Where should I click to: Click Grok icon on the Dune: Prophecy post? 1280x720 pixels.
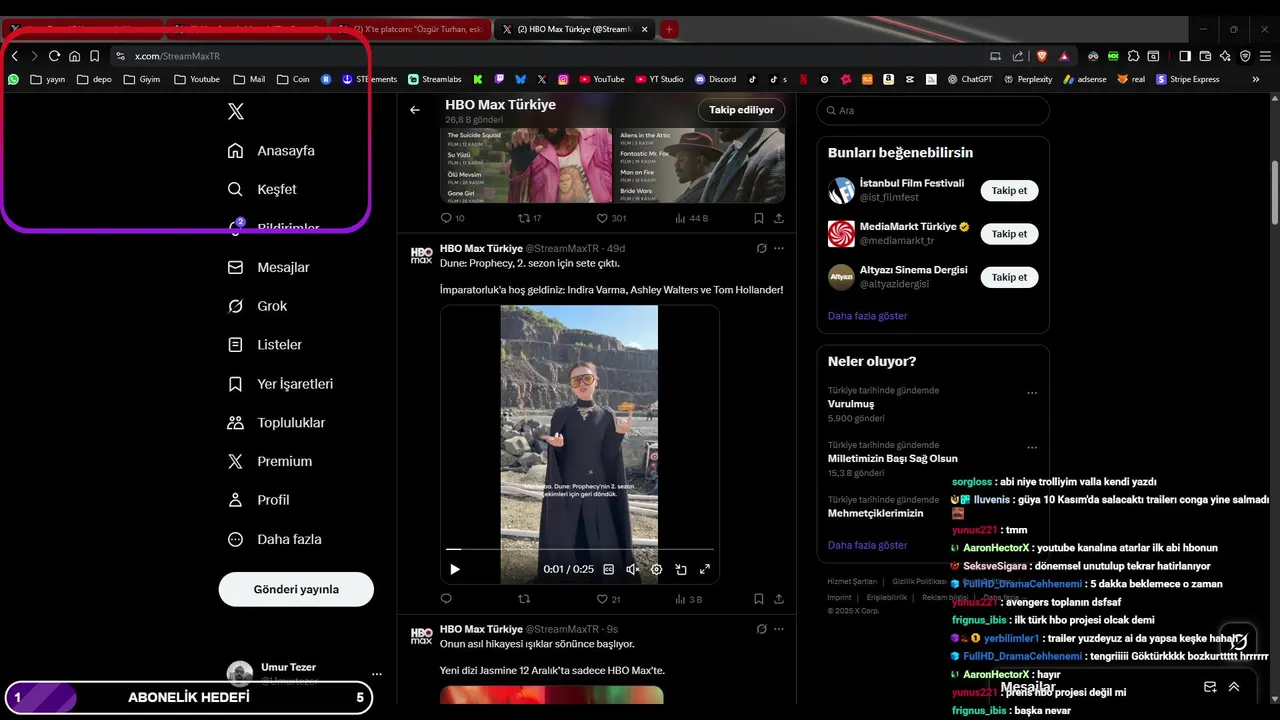[x=761, y=248]
